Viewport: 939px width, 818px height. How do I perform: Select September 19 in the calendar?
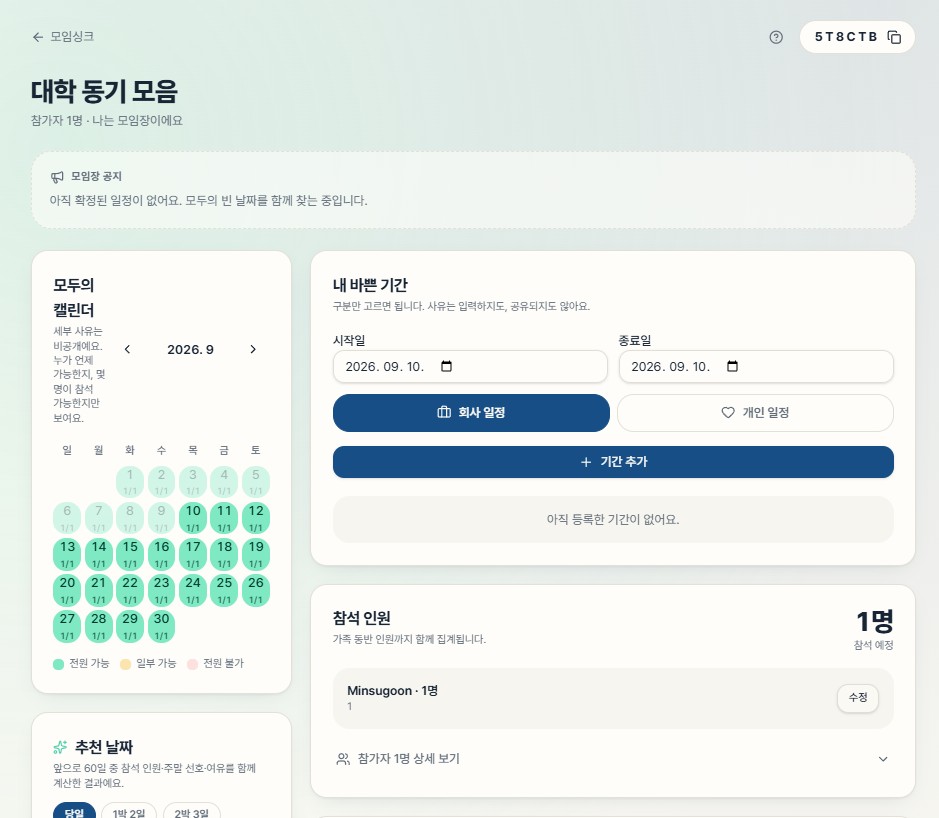tap(256, 554)
